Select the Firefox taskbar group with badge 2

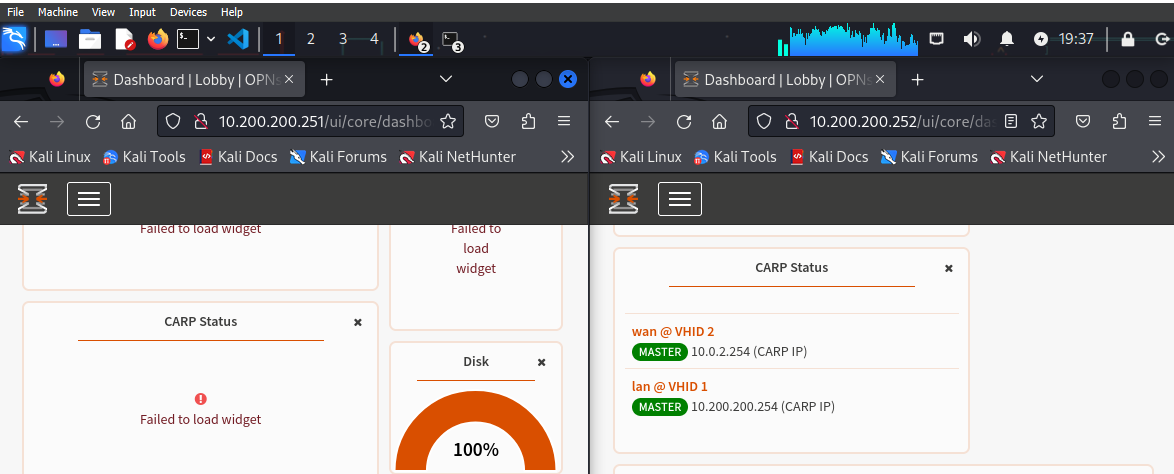pyautogui.click(x=418, y=40)
